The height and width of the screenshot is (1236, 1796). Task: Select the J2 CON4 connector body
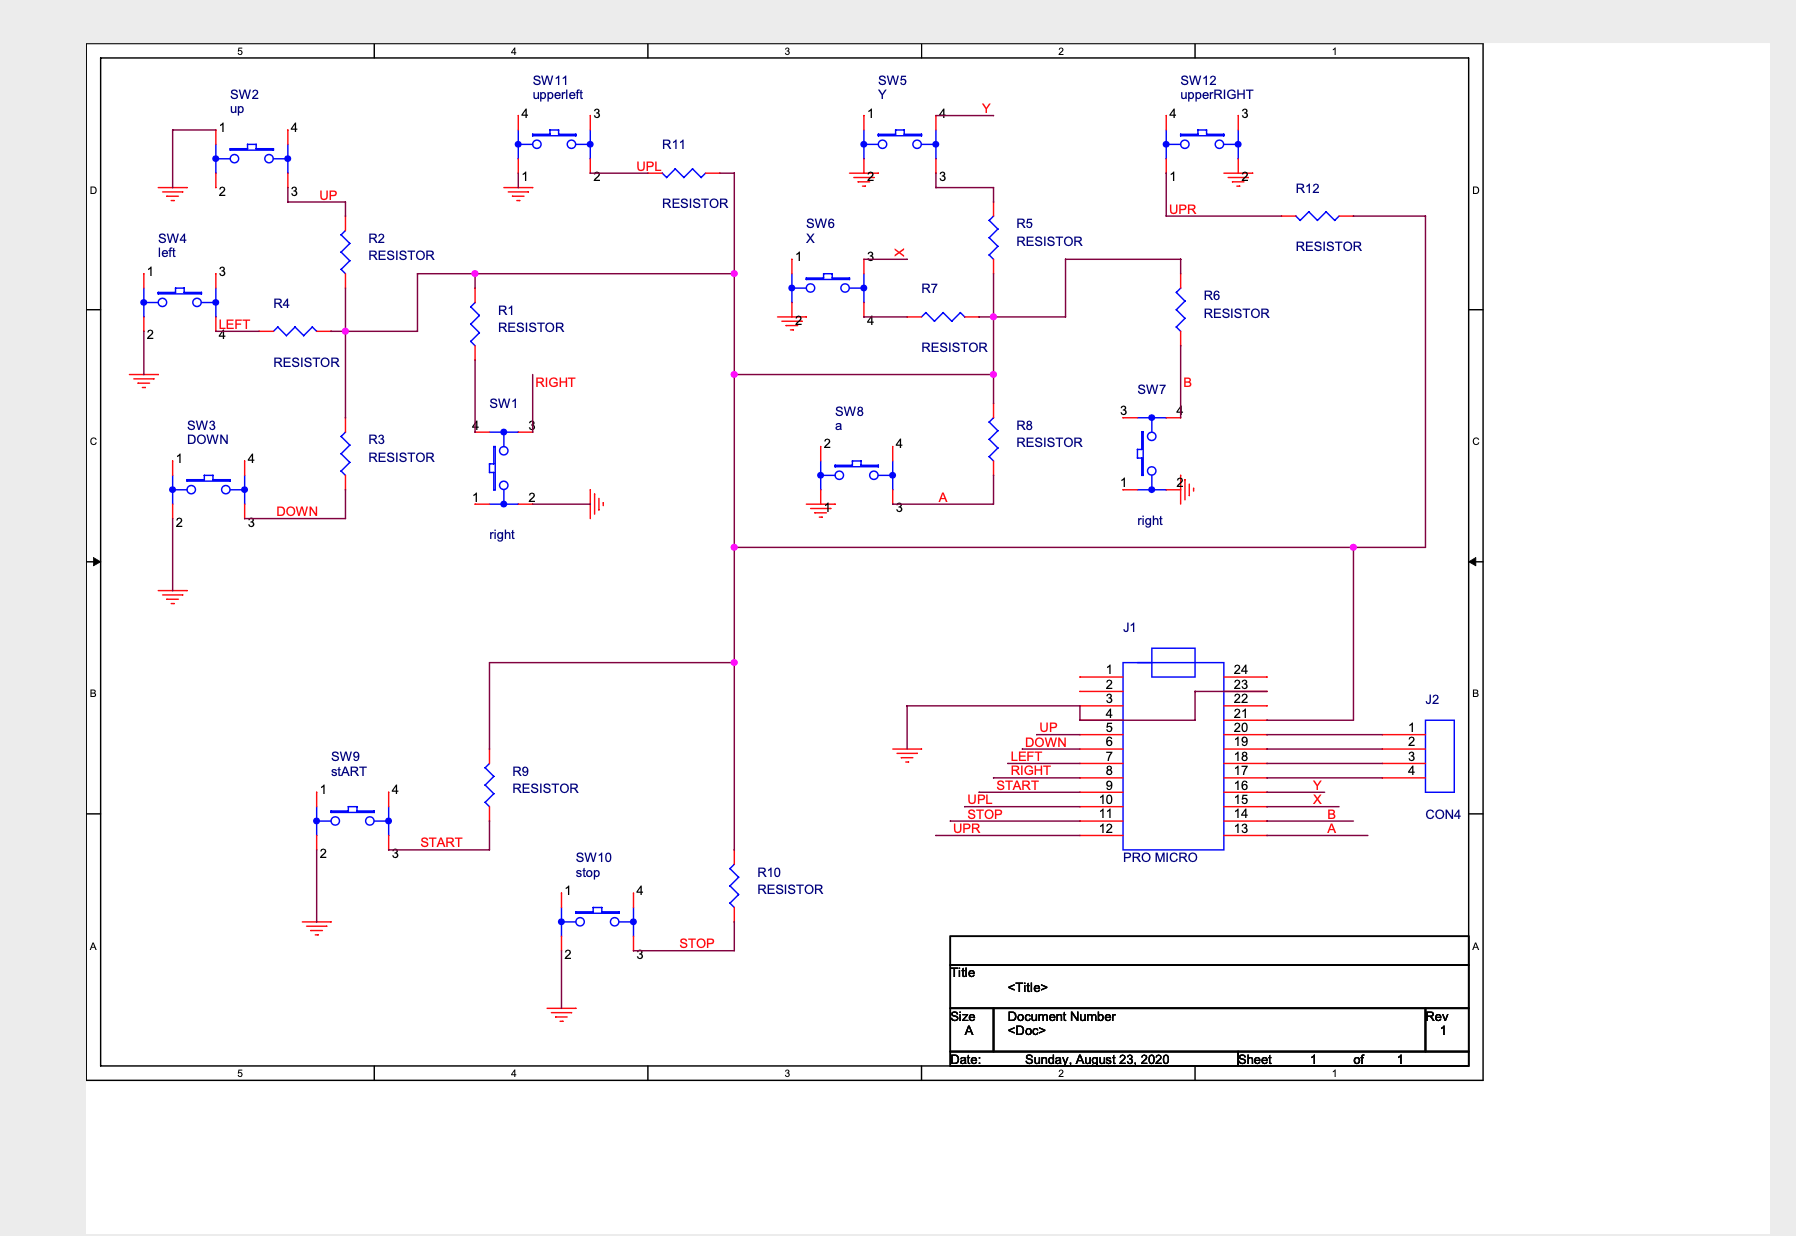tap(1439, 756)
